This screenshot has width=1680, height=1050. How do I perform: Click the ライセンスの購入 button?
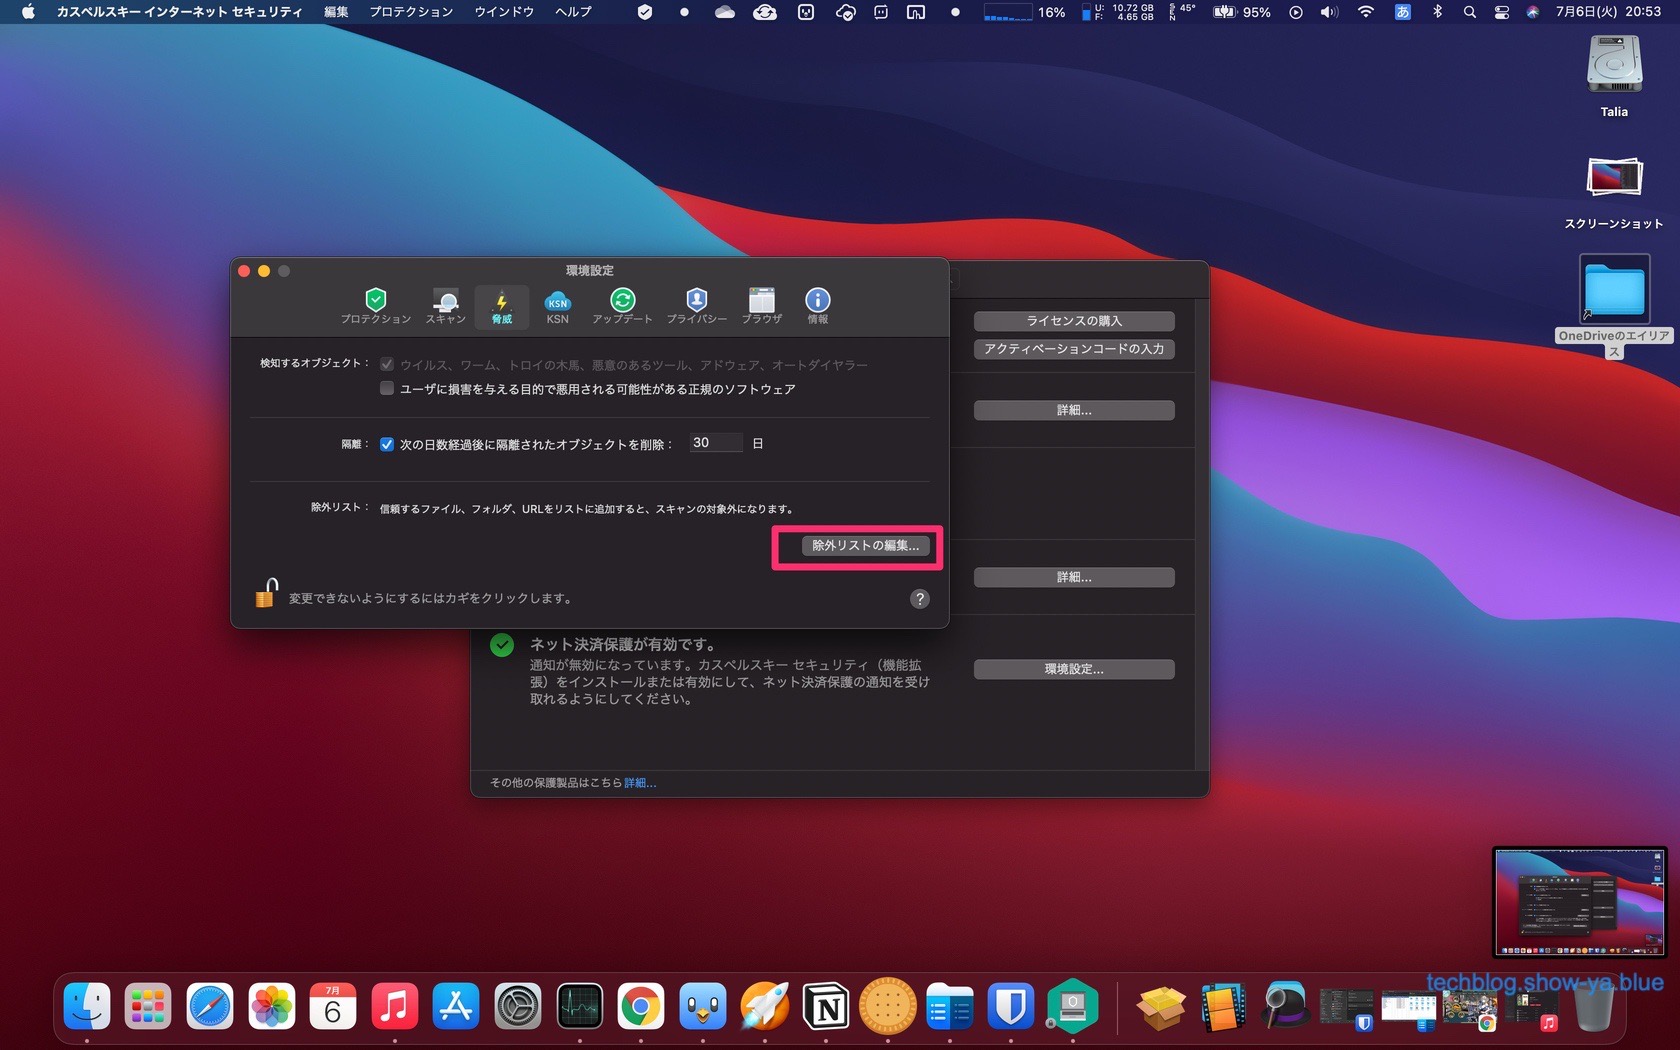point(1073,321)
